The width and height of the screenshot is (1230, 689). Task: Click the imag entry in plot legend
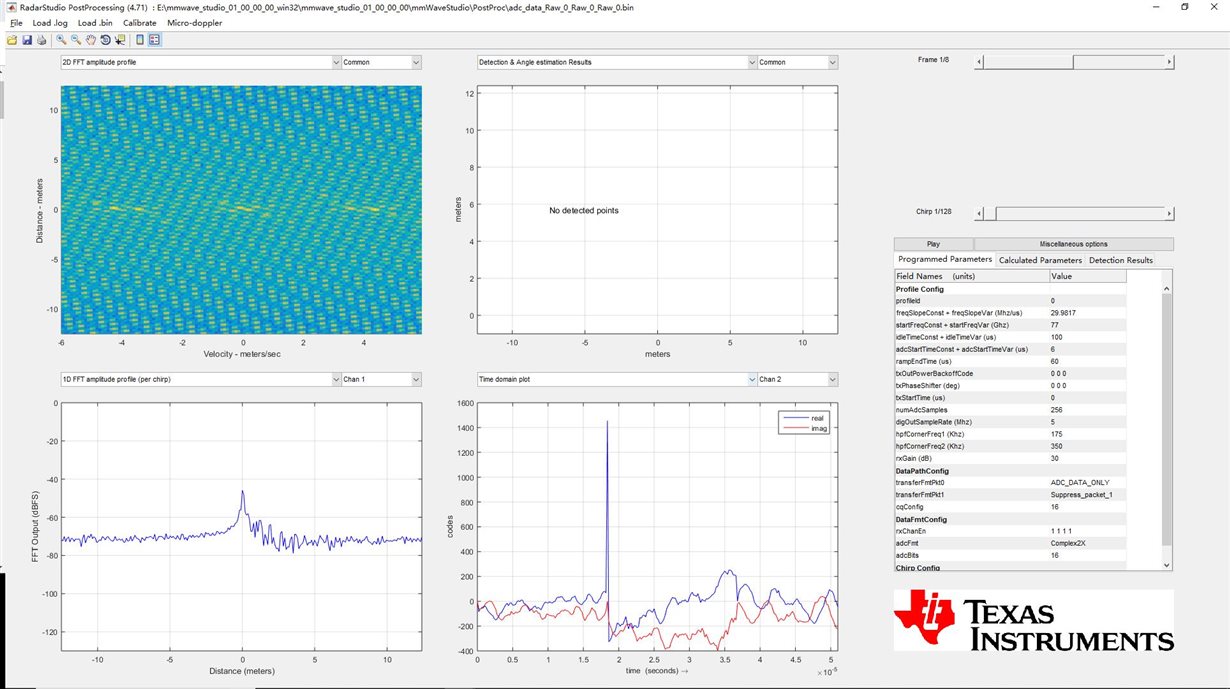[x=820, y=428]
